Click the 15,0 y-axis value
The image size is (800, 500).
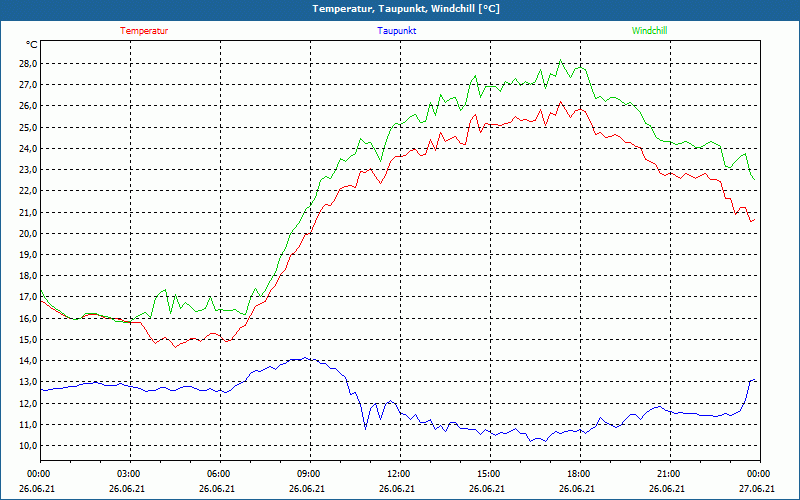(28, 339)
